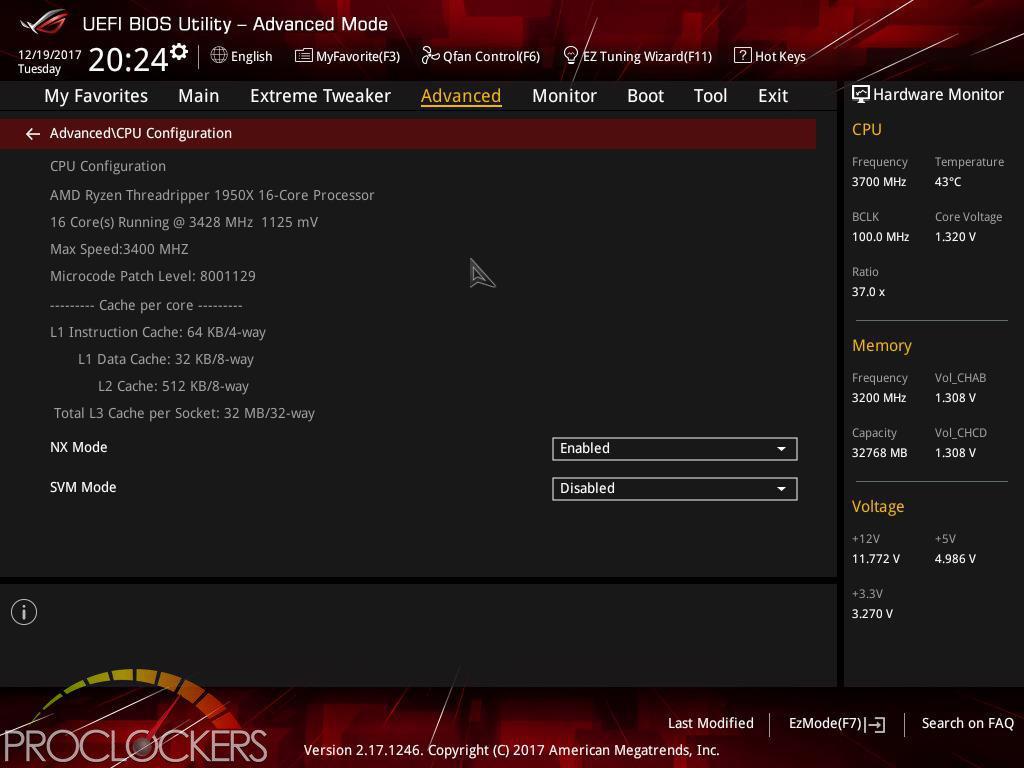Click the Hot Keys question mark icon
The image size is (1024, 768).
(x=742, y=56)
